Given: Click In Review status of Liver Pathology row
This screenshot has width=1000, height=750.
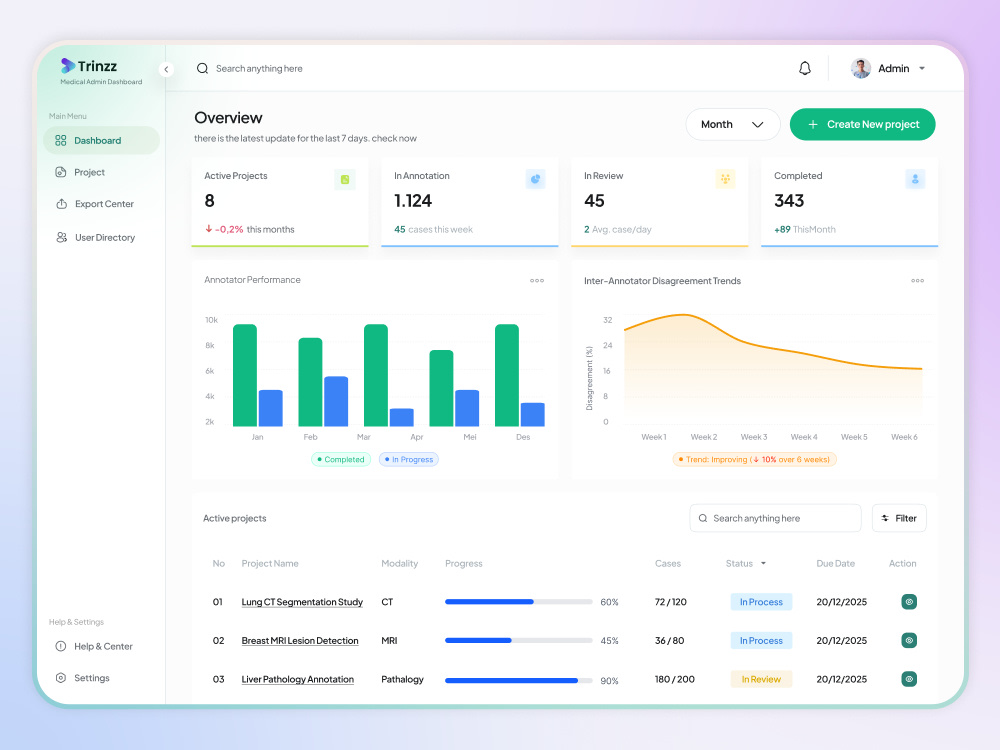Looking at the screenshot, I should point(761,680).
